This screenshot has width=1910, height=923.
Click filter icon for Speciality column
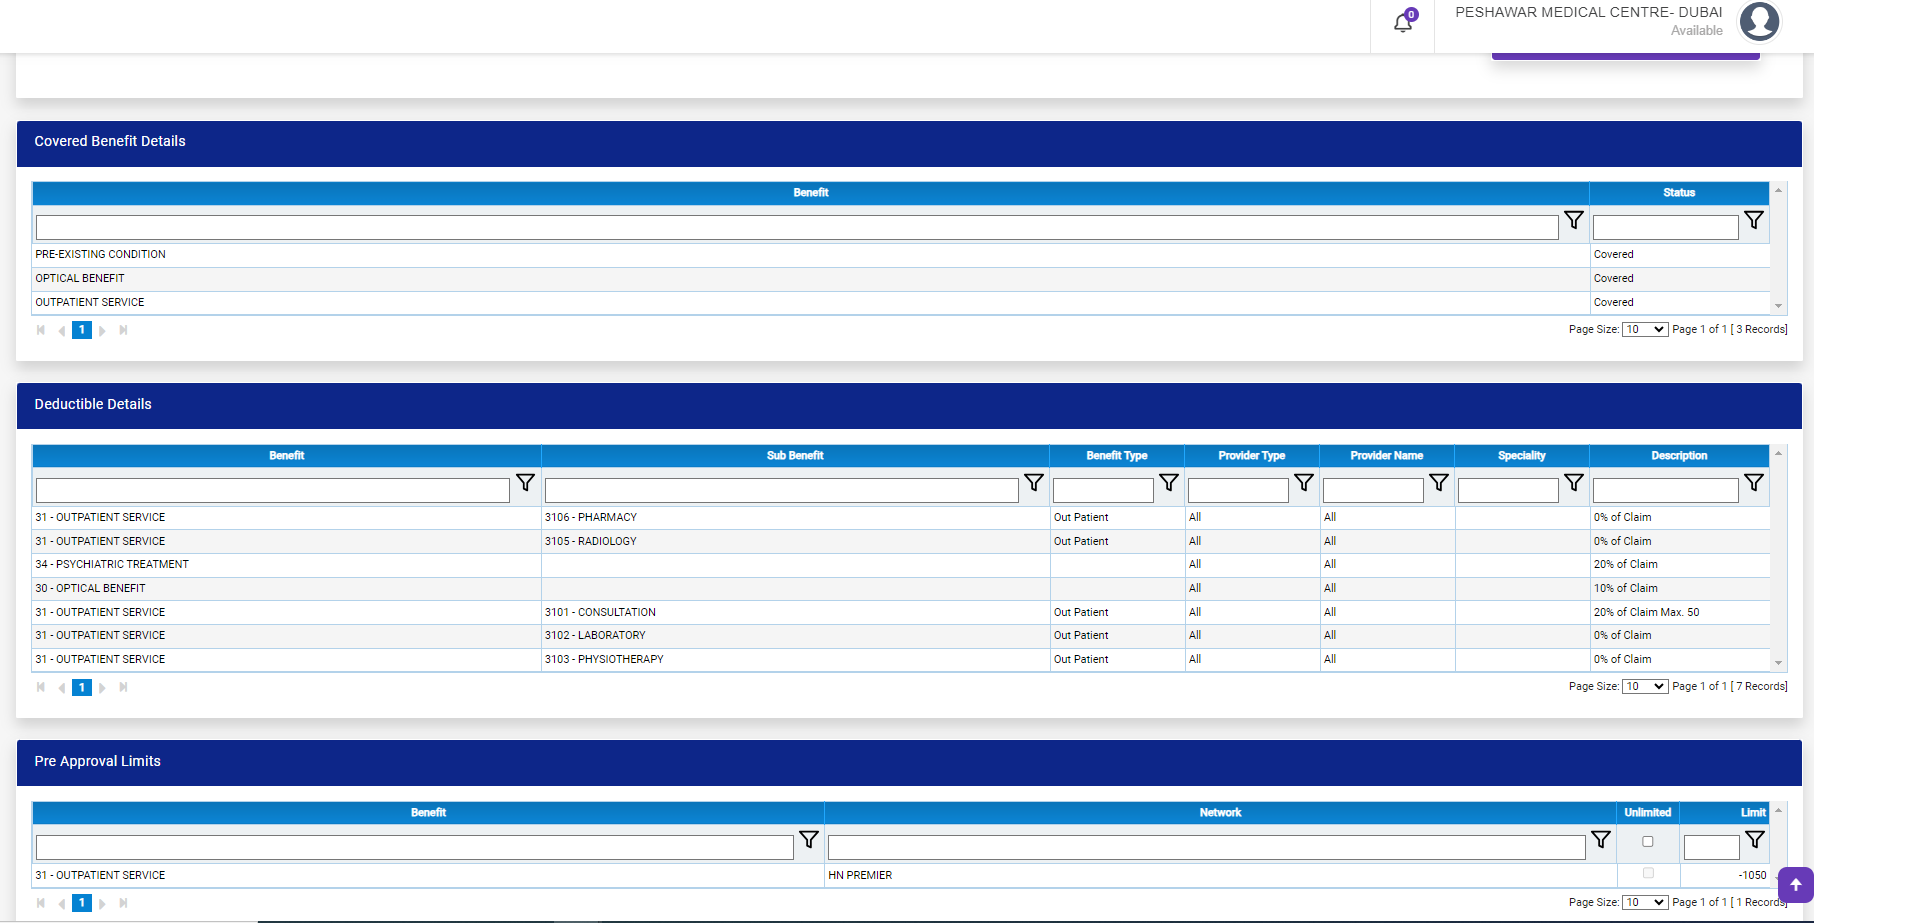click(1573, 483)
